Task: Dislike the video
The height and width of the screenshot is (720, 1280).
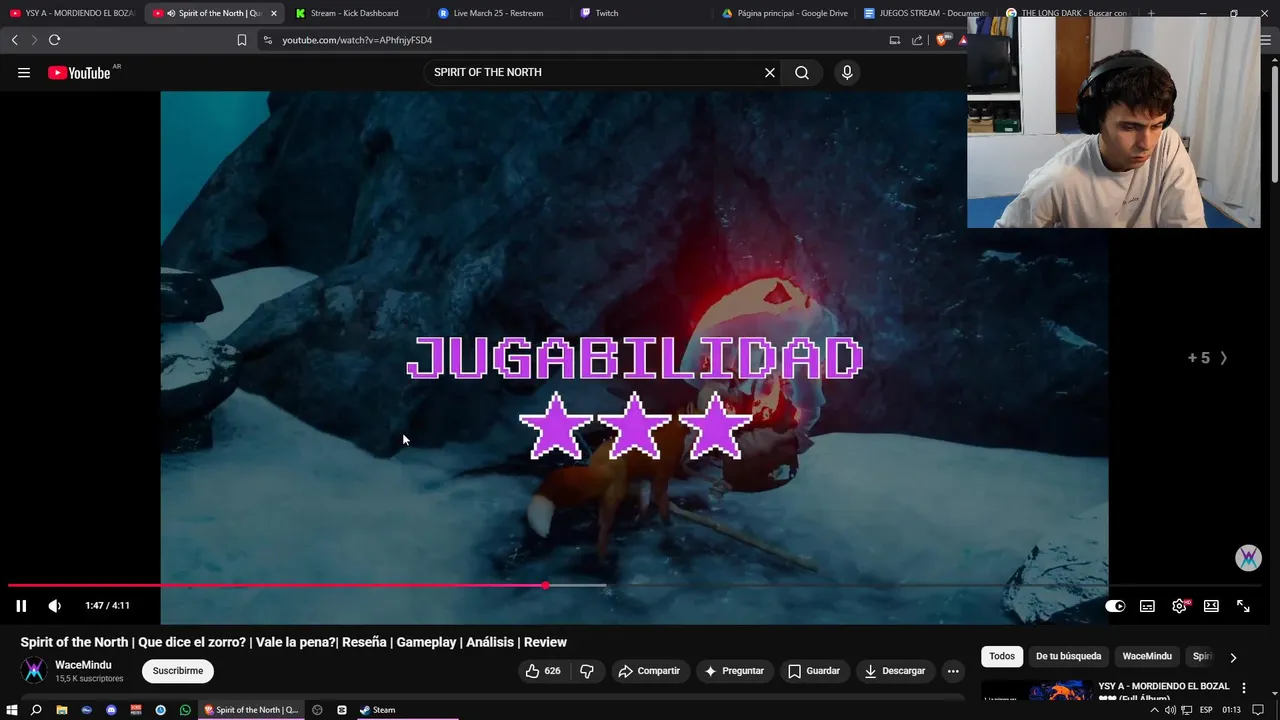Action: pos(587,671)
